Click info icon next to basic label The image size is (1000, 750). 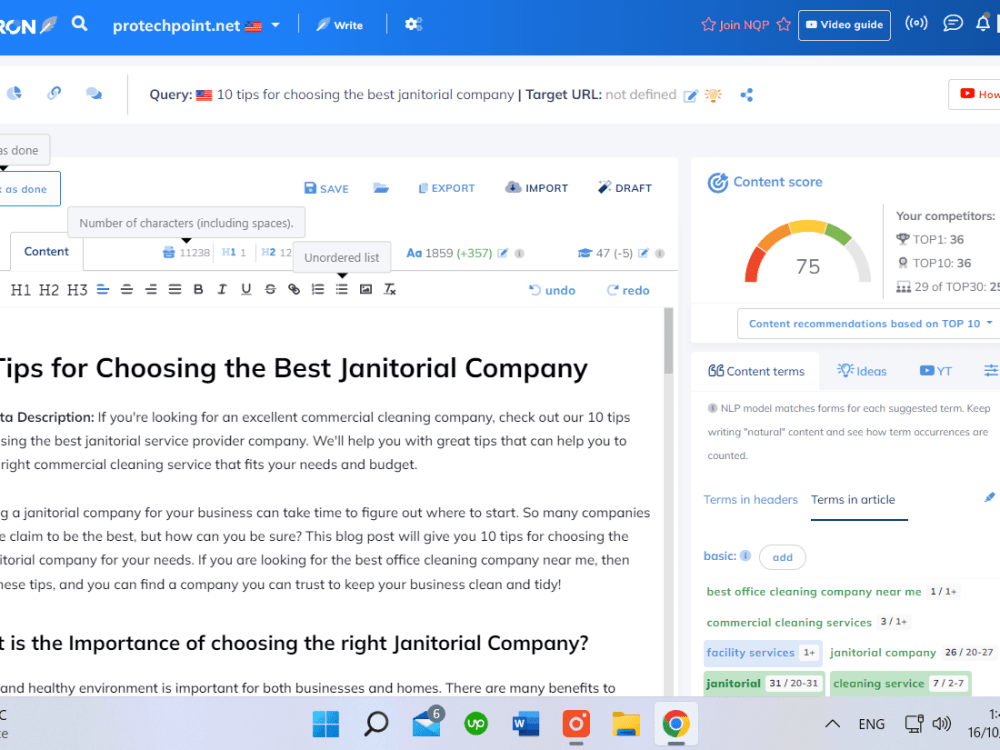click(746, 555)
